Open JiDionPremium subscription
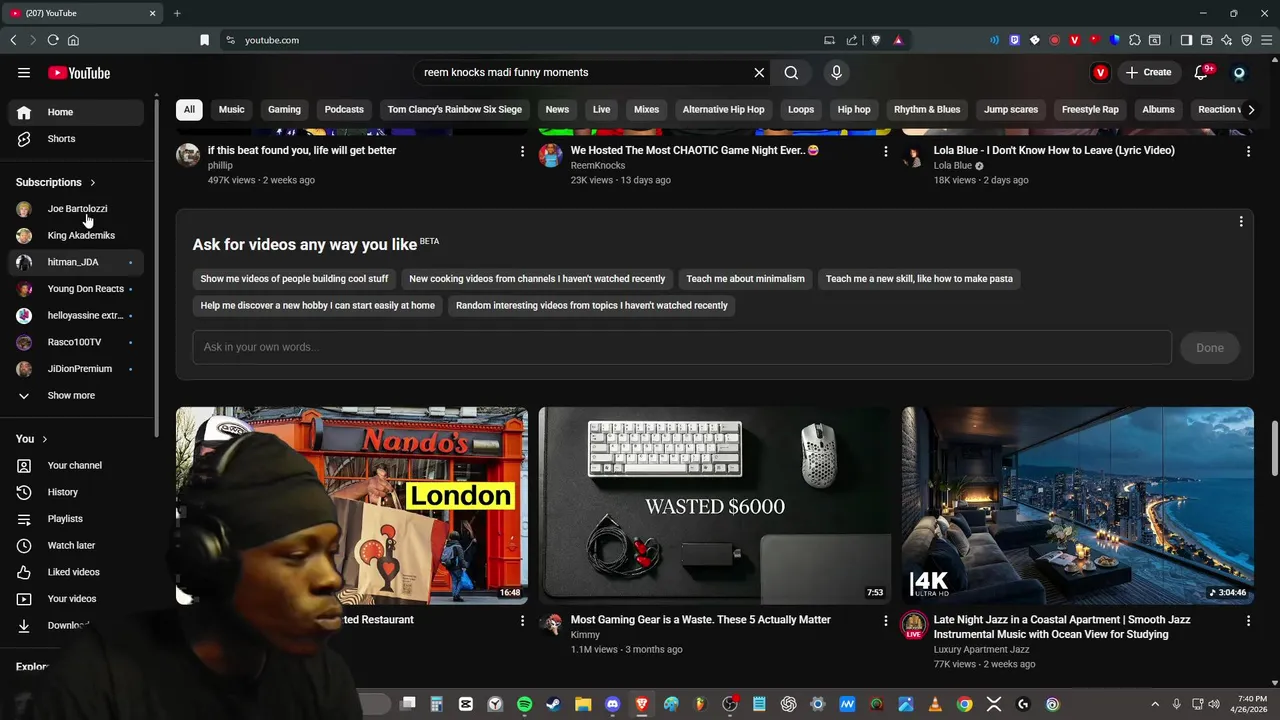Image resolution: width=1280 pixels, height=720 pixels. pyautogui.click(x=76, y=369)
